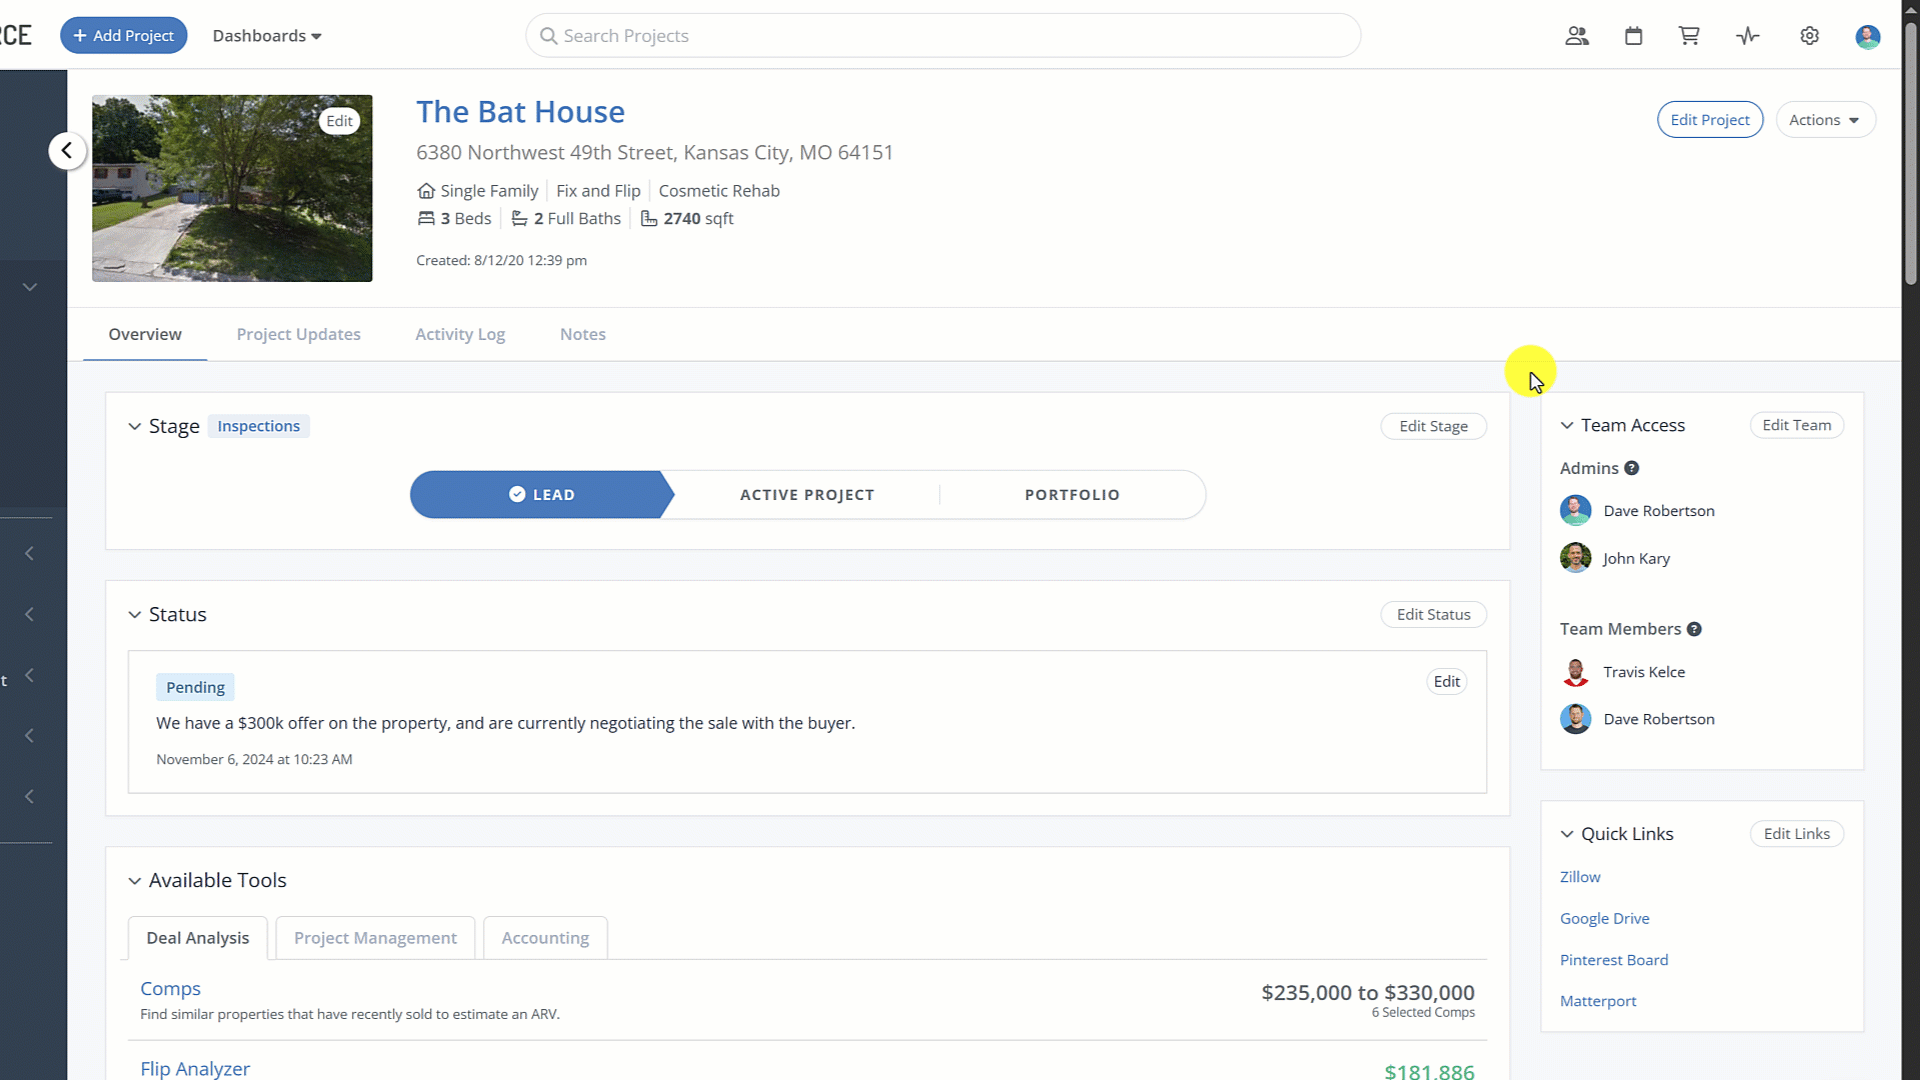Click Dave Robertson's admin avatar

[x=1575, y=510]
